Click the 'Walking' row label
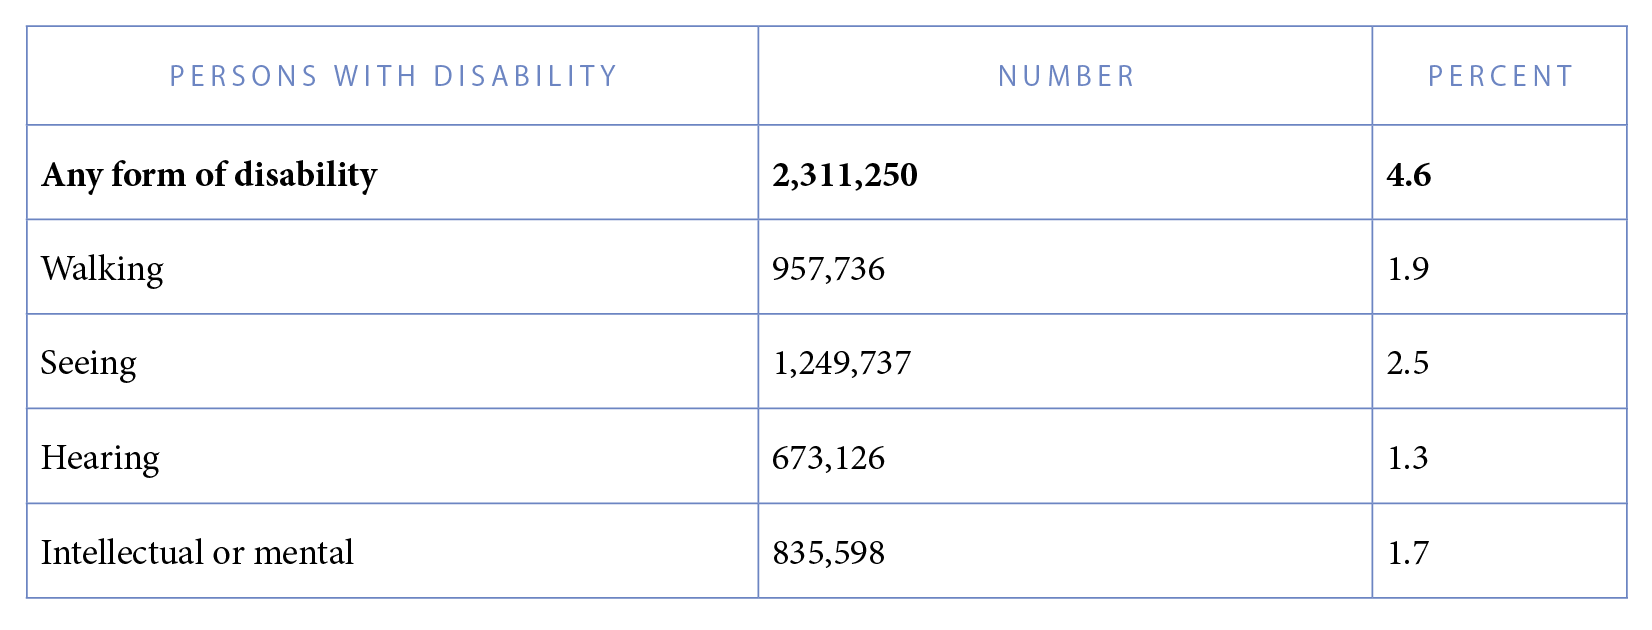Image resolution: width=1652 pixels, height=630 pixels. [x=102, y=269]
